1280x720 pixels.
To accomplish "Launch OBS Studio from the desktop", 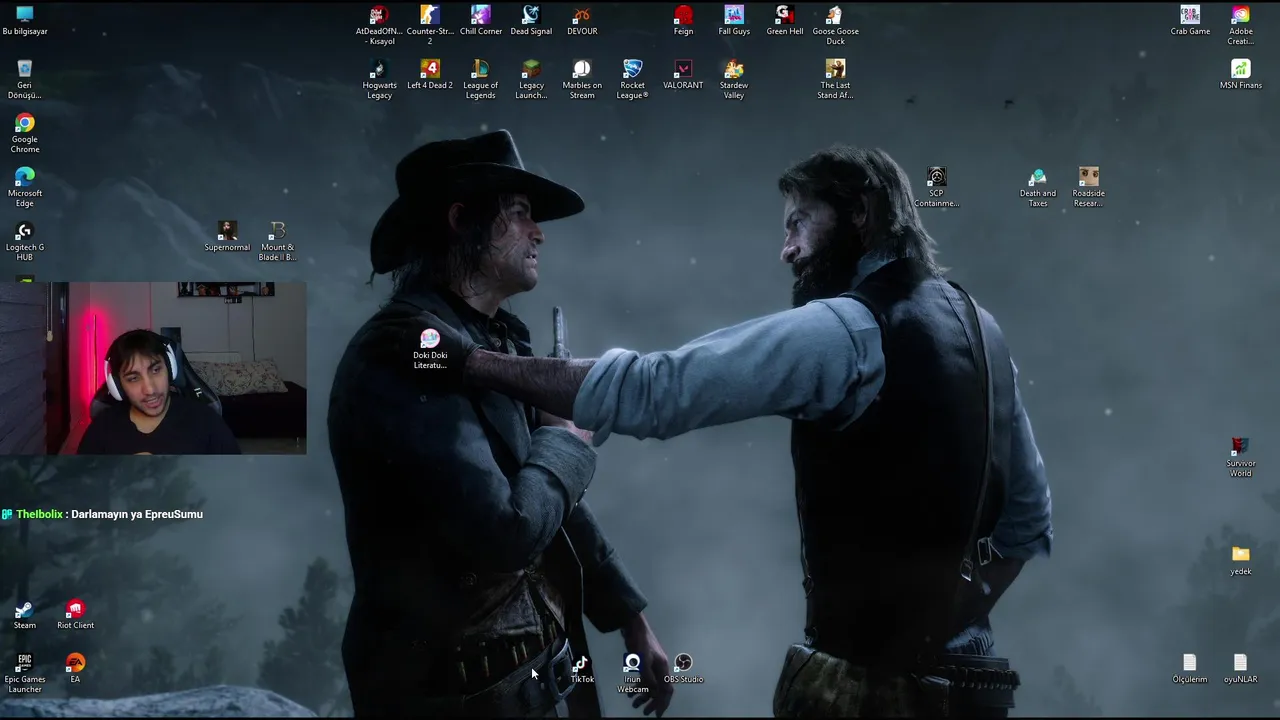I will [x=683, y=668].
